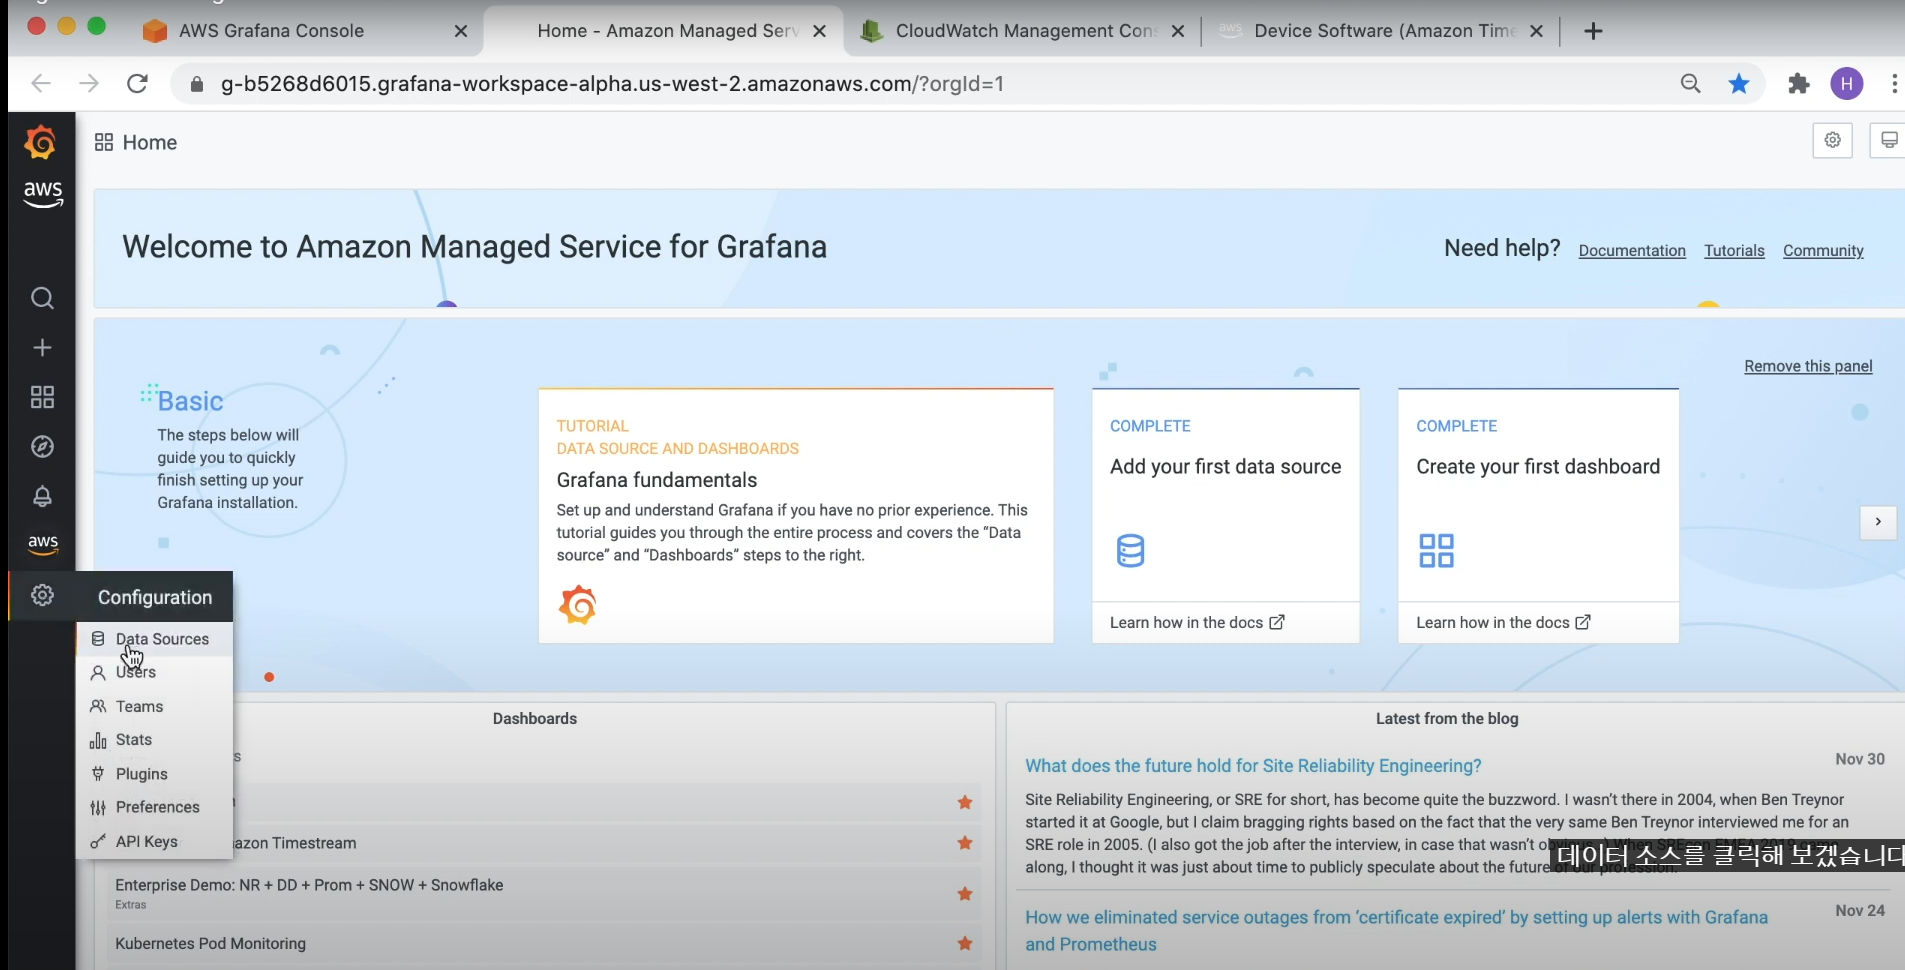The height and width of the screenshot is (970, 1905).
Task: Click the AWS data sources icon above gear
Action: (42, 544)
